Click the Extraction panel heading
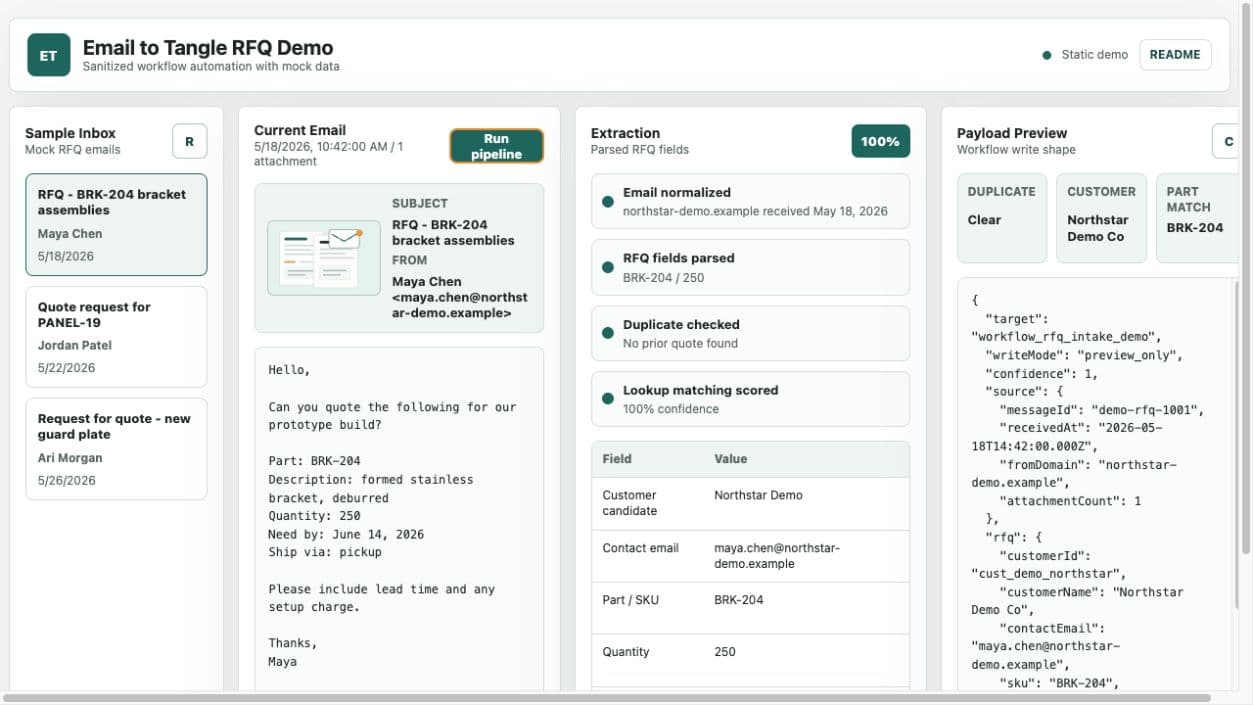The width and height of the screenshot is (1253, 705). pos(625,133)
